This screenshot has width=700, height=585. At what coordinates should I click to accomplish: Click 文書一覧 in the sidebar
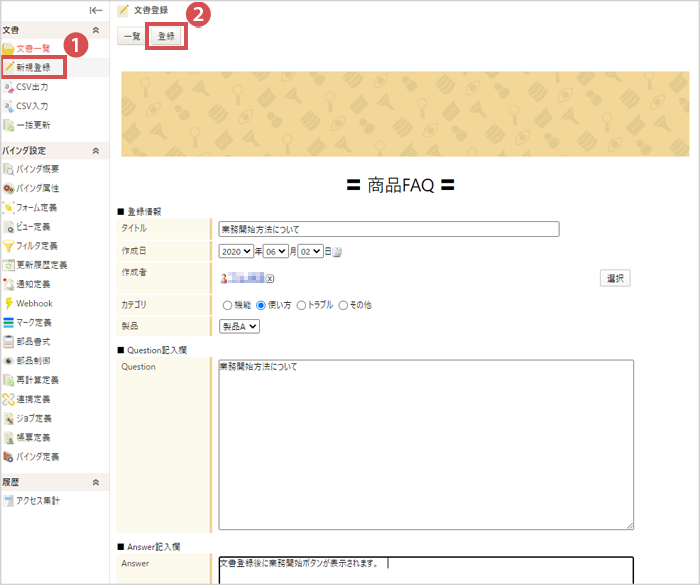(33, 48)
